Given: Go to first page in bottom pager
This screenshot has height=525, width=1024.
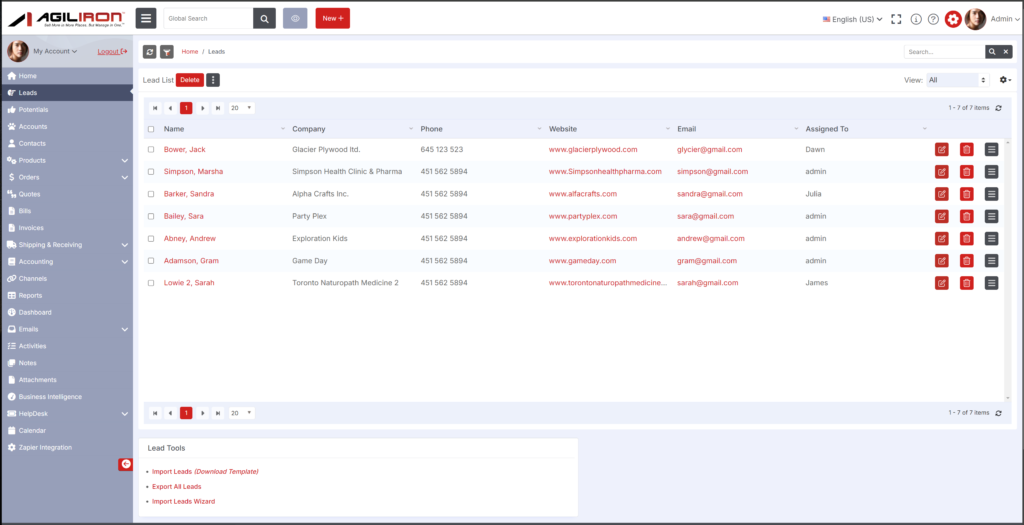Looking at the screenshot, I should (155, 413).
